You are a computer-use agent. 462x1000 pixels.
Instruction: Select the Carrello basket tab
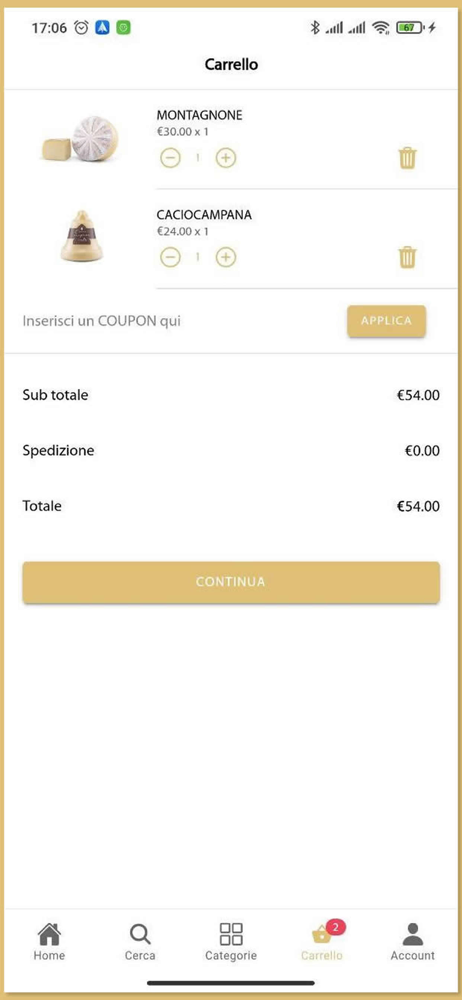tap(322, 941)
